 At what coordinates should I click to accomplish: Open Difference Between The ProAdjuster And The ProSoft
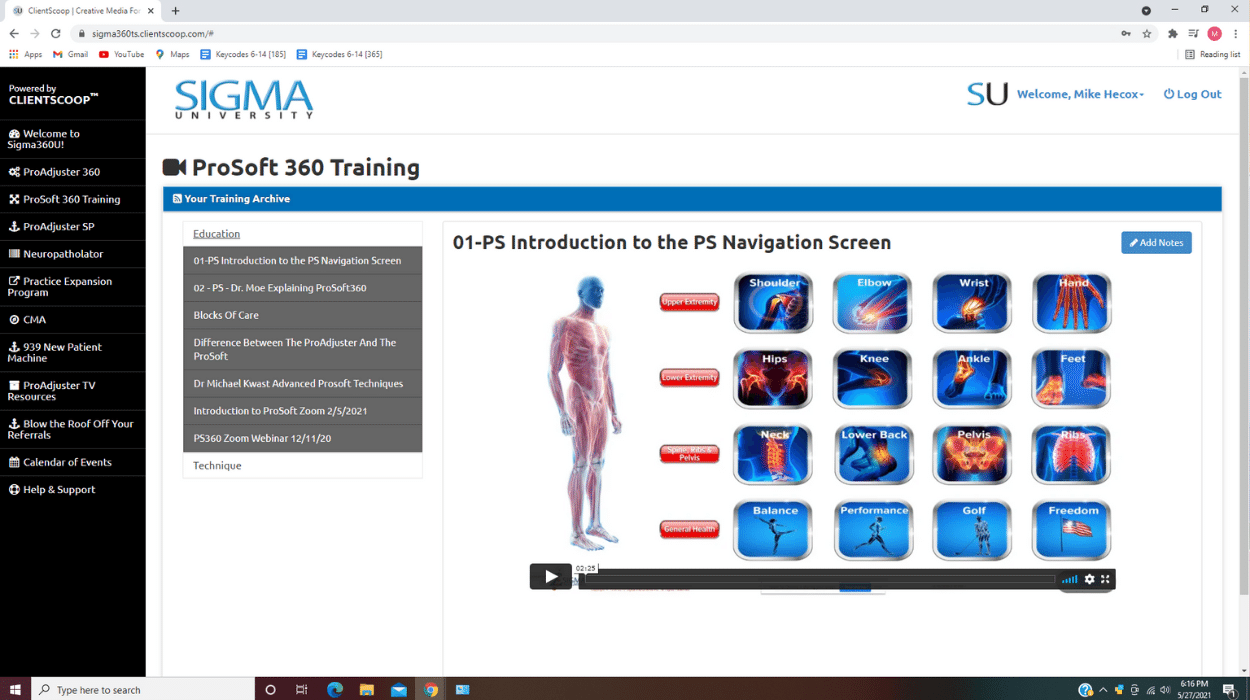pyautogui.click(x=303, y=349)
